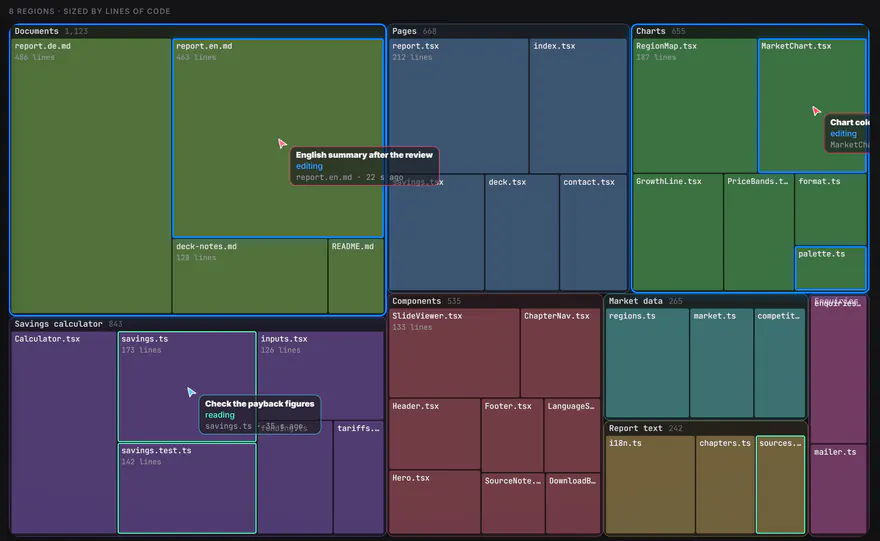
Task: Select the PriceBands tile in Charts
Action: pyautogui.click(x=759, y=232)
